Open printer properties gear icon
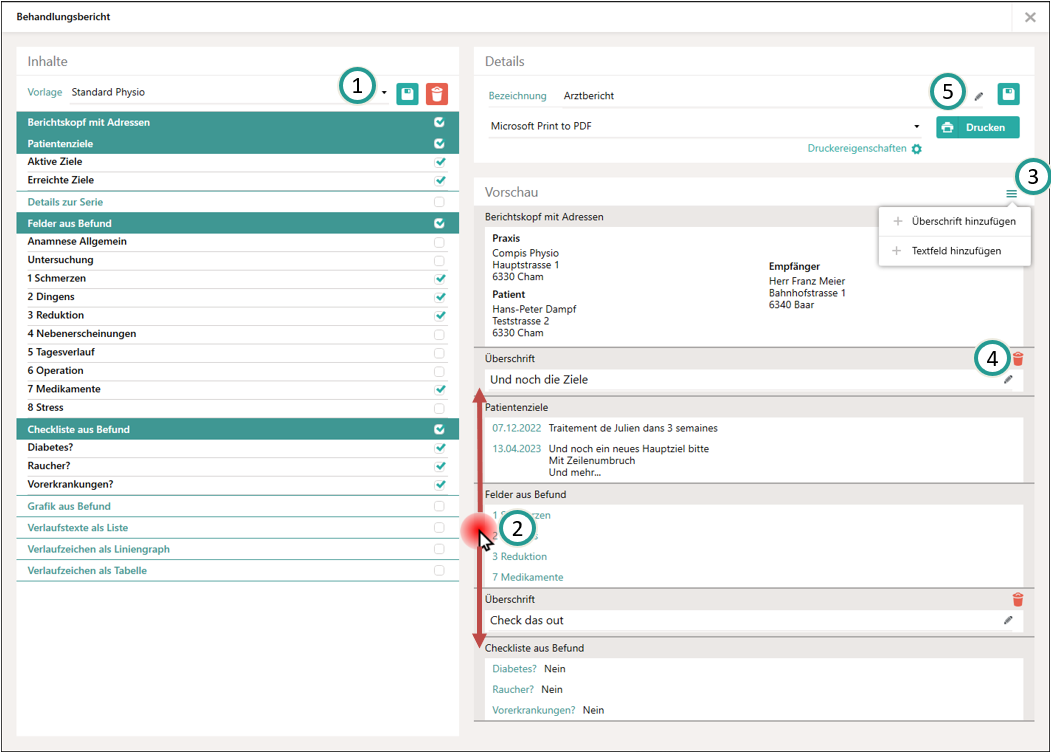This screenshot has width=1051, height=752. (917, 149)
